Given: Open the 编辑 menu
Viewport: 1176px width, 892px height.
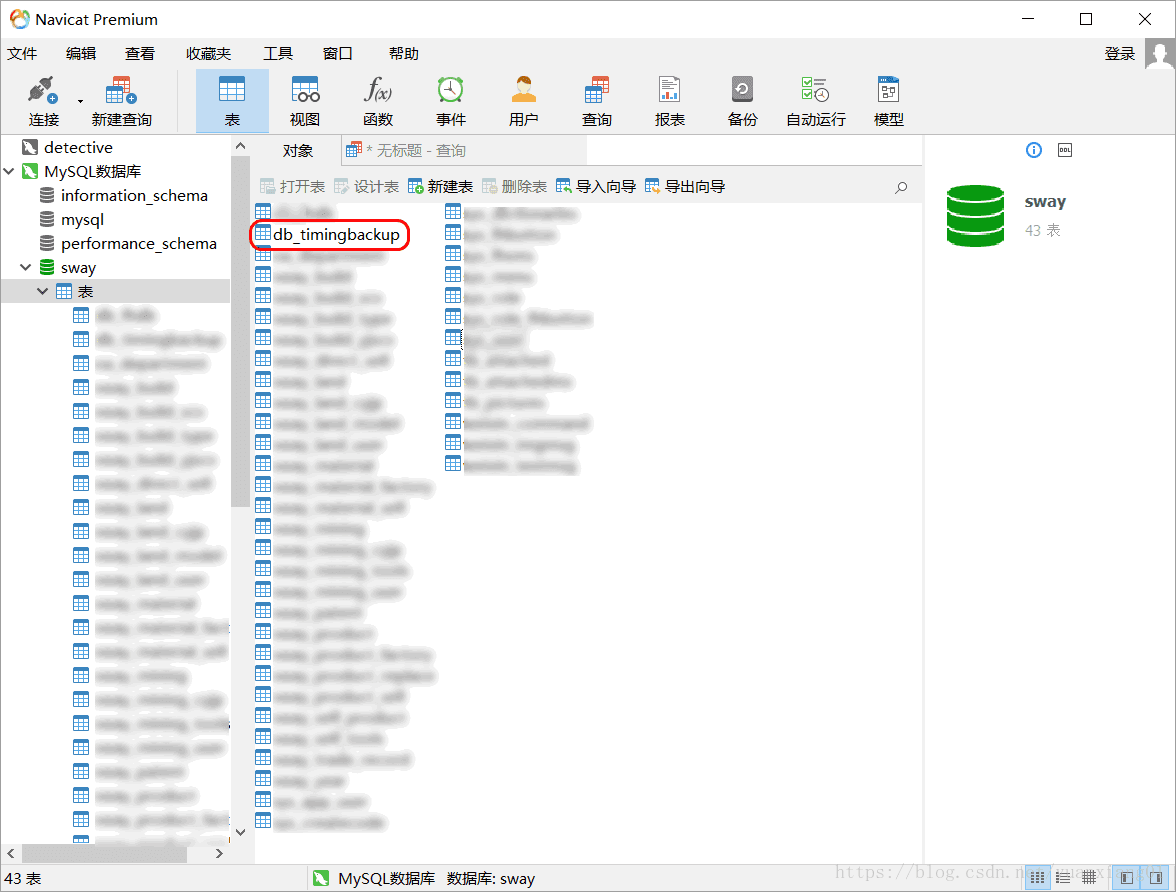Looking at the screenshot, I should point(81,54).
